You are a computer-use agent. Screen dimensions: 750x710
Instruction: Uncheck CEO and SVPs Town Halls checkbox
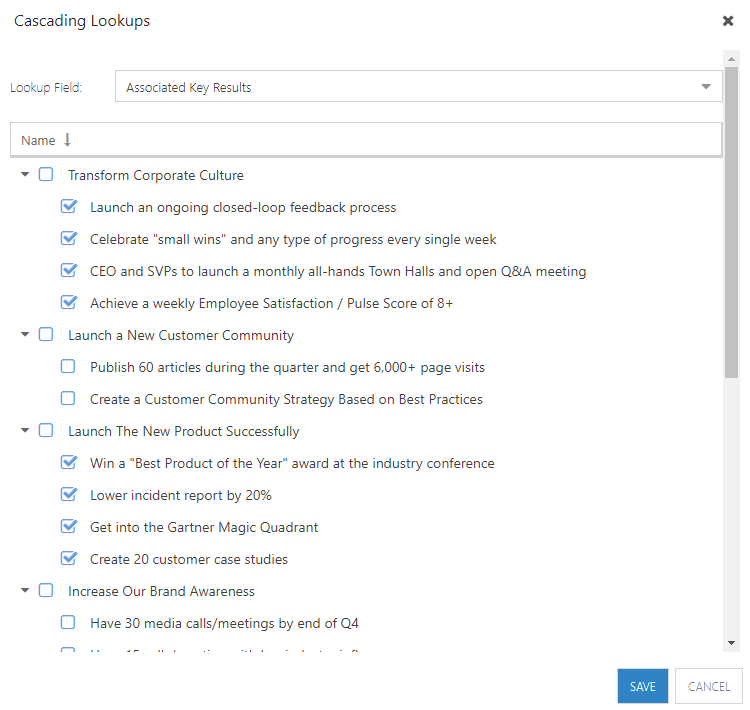tap(68, 270)
